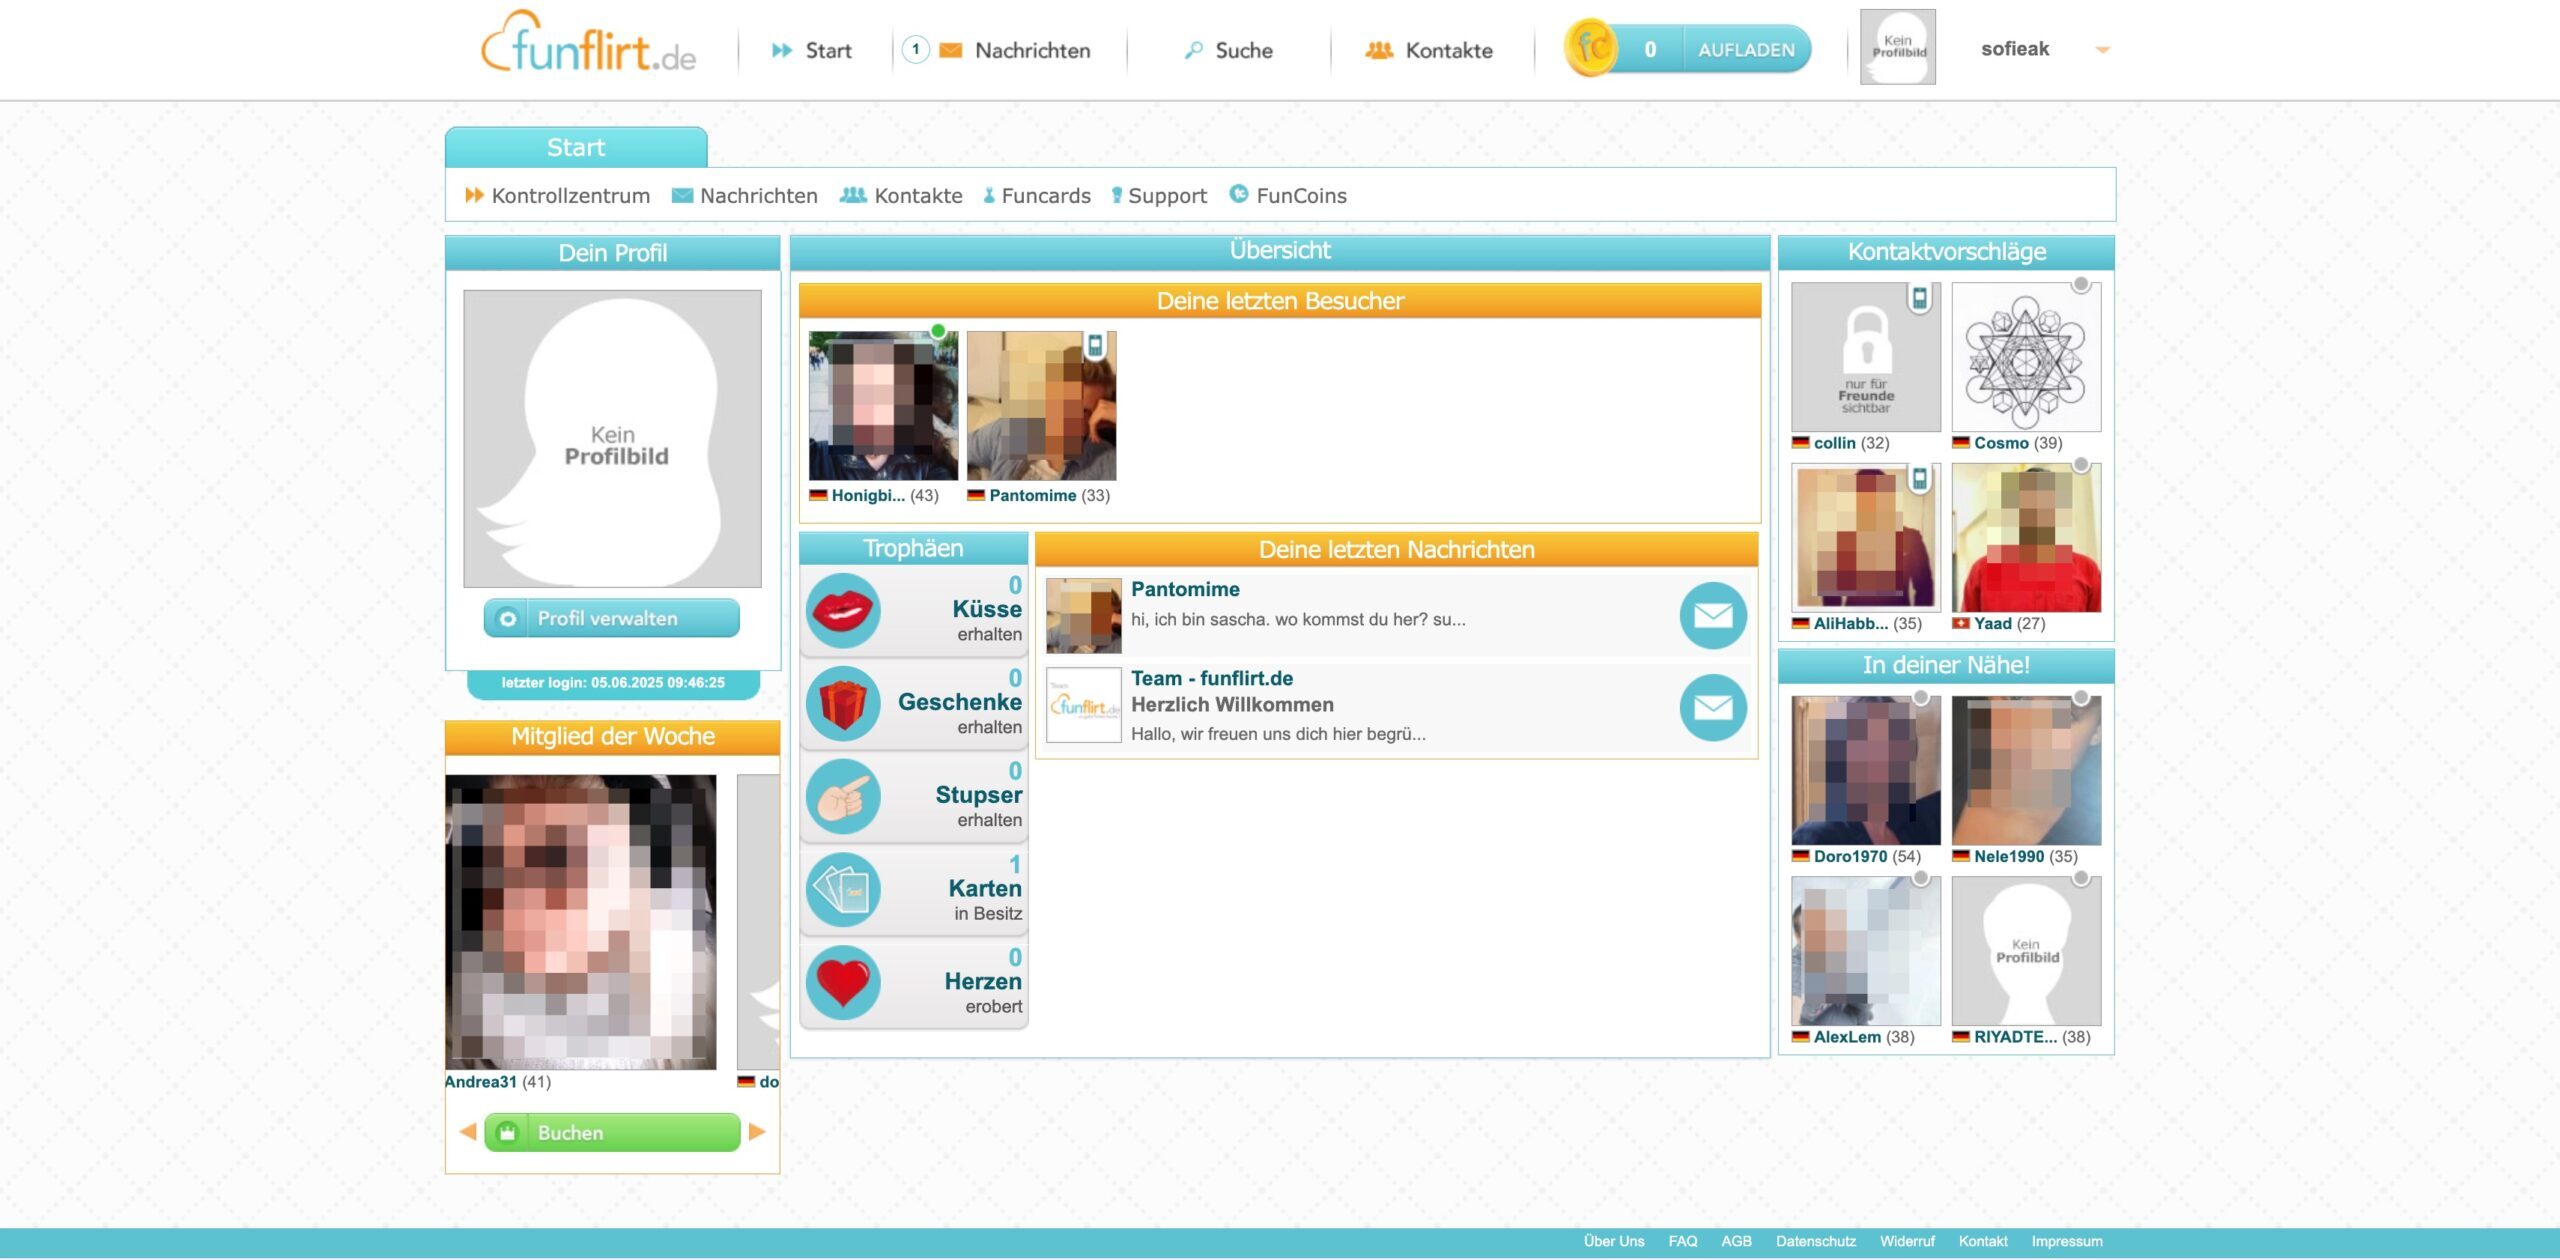The width and height of the screenshot is (2560, 1260).
Task: Open envelope icon for Team funflirt.de message
Action: pyautogui.click(x=1713, y=708)
